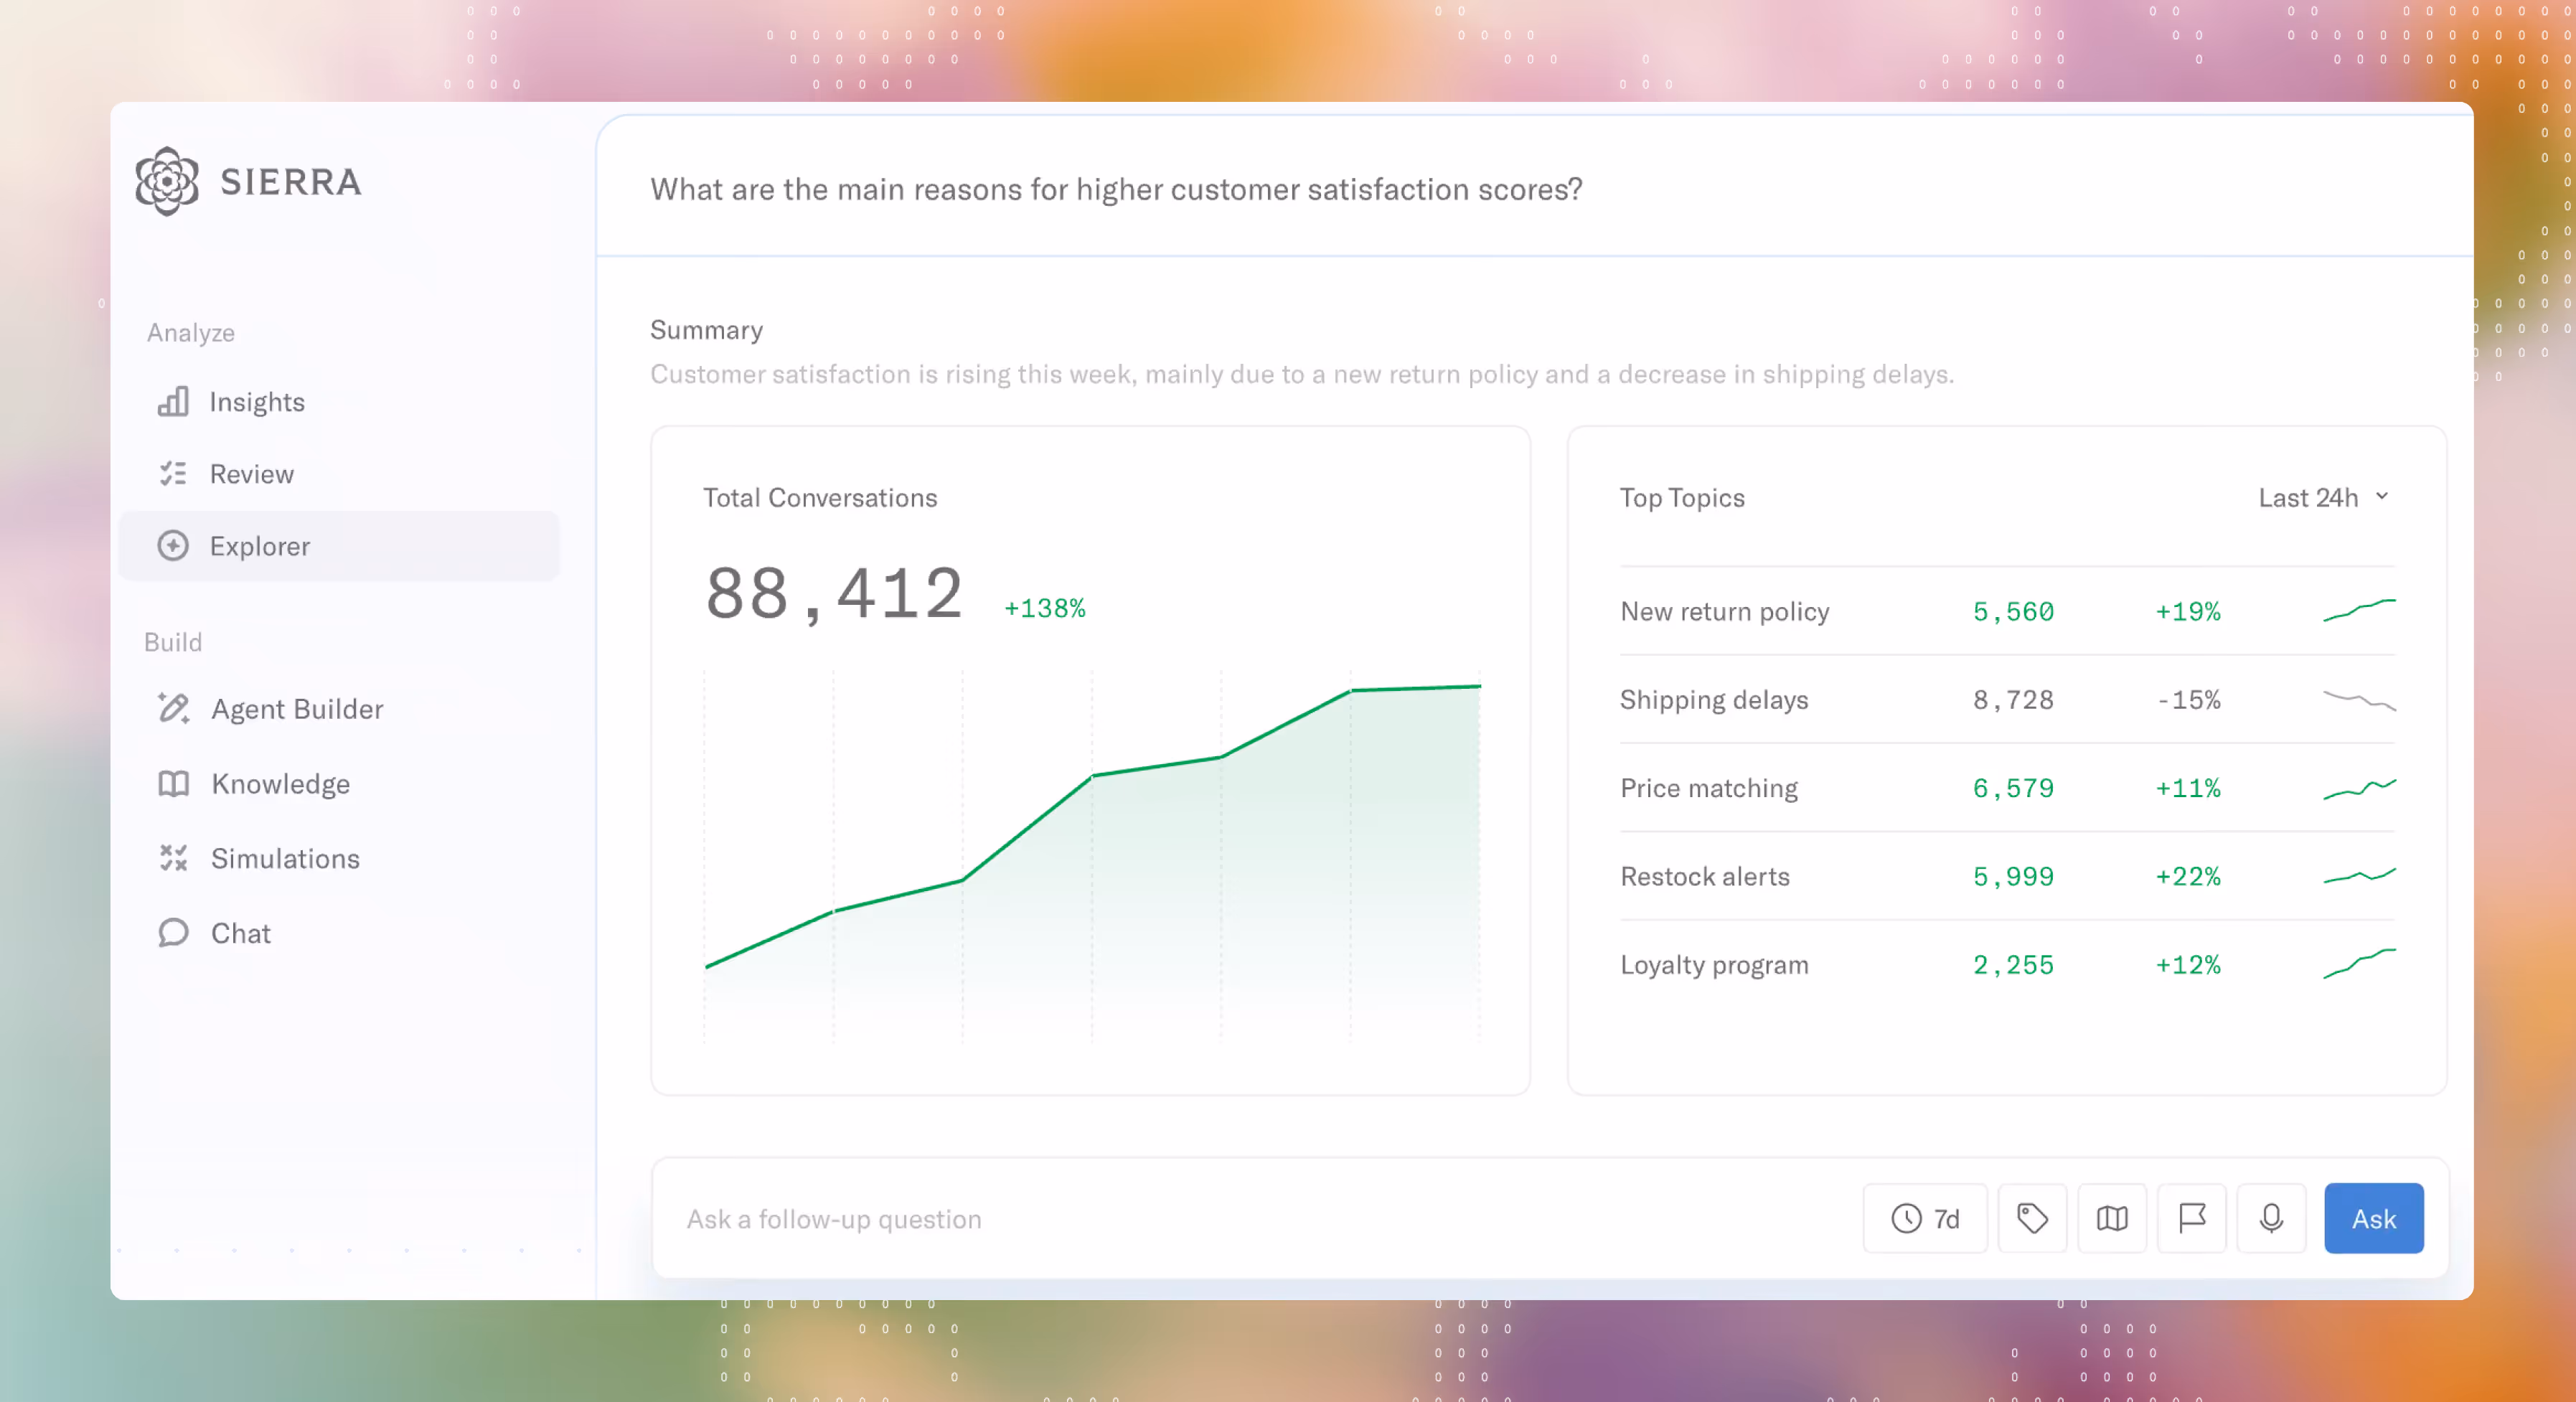The height and width of the screenshot is (1402, 2576).
Task: Click the 5,560 conversations count
Action: pos(2013,611)
